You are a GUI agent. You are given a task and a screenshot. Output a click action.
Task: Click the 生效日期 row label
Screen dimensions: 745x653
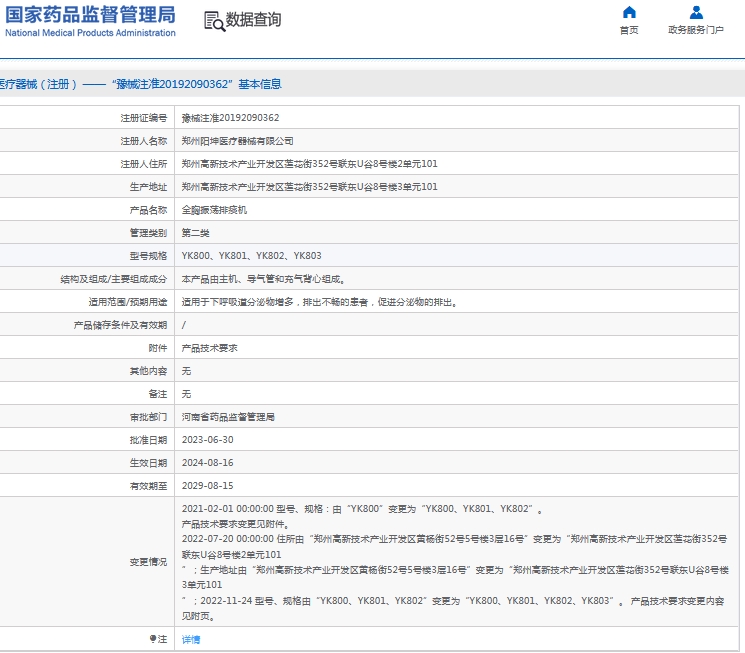pyautogui.click(x=148, y=462)
